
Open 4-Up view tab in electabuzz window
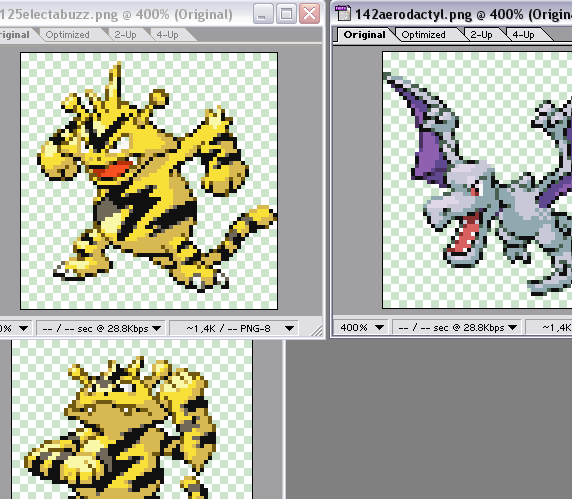pyautogui.click(x=170, y=35)
